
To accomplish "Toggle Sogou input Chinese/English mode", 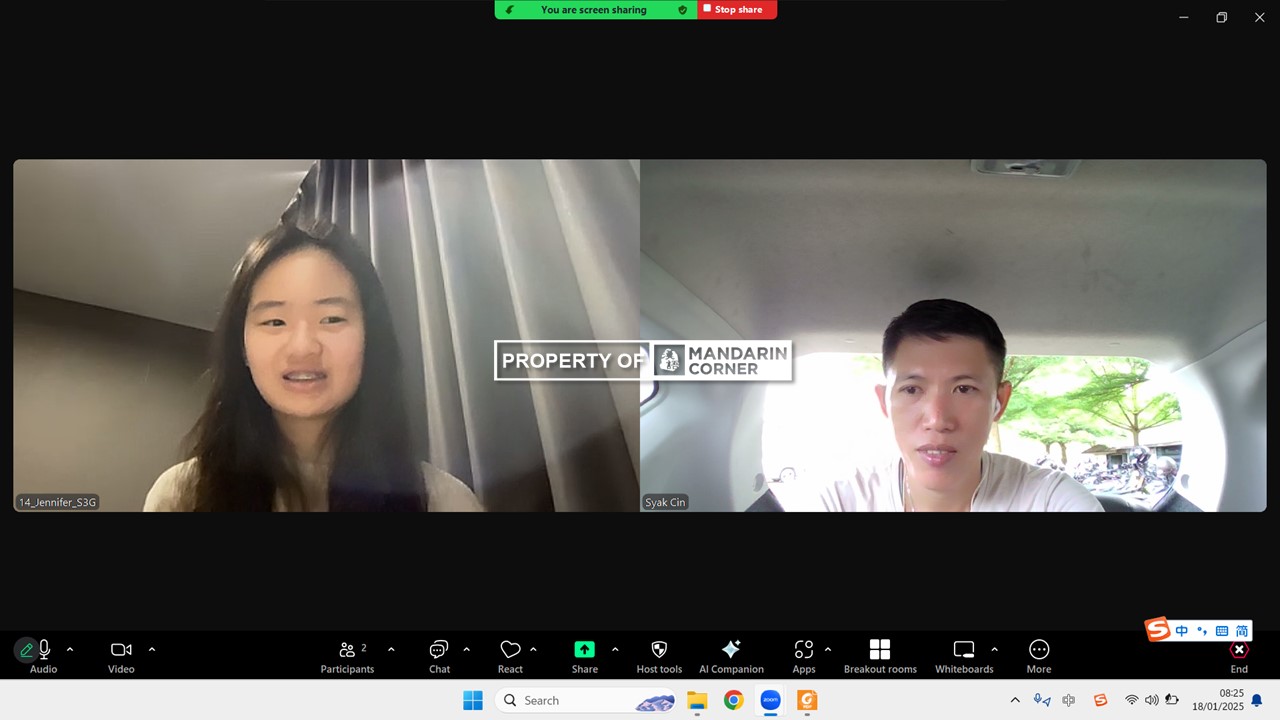I will tap(1182, 631).
